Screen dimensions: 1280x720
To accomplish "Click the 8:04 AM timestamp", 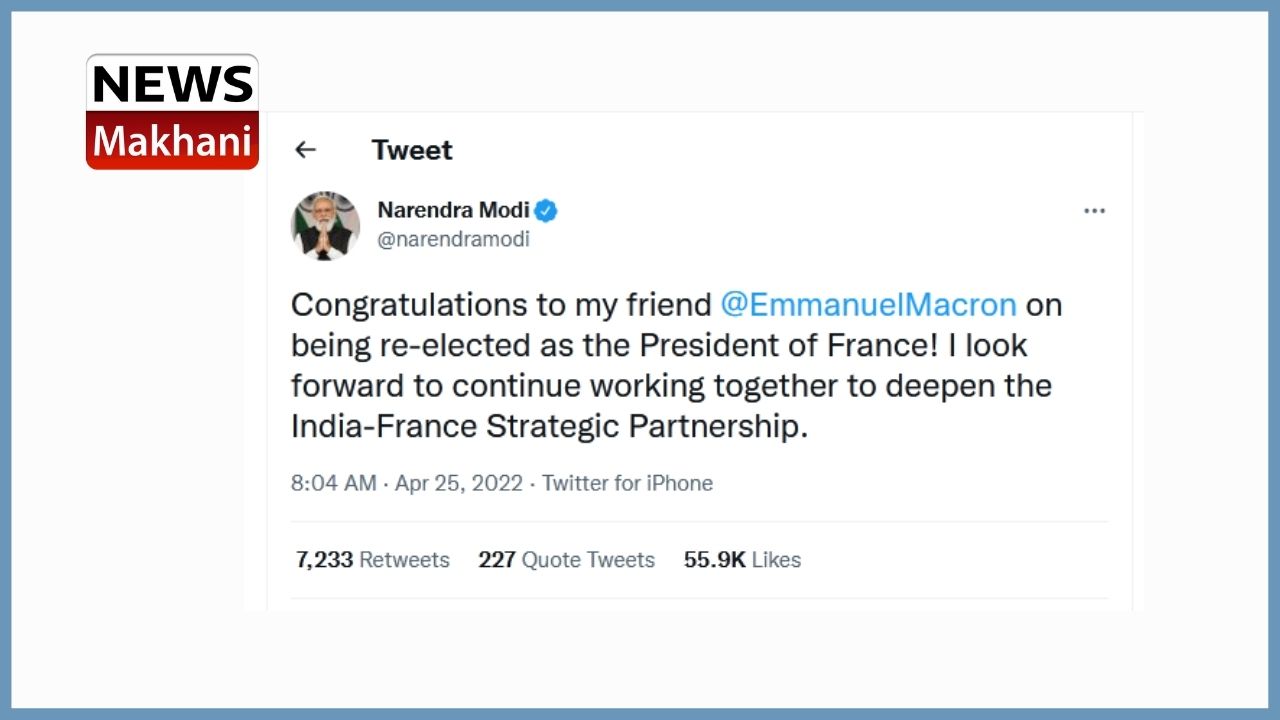I will [x=333, y=483].
